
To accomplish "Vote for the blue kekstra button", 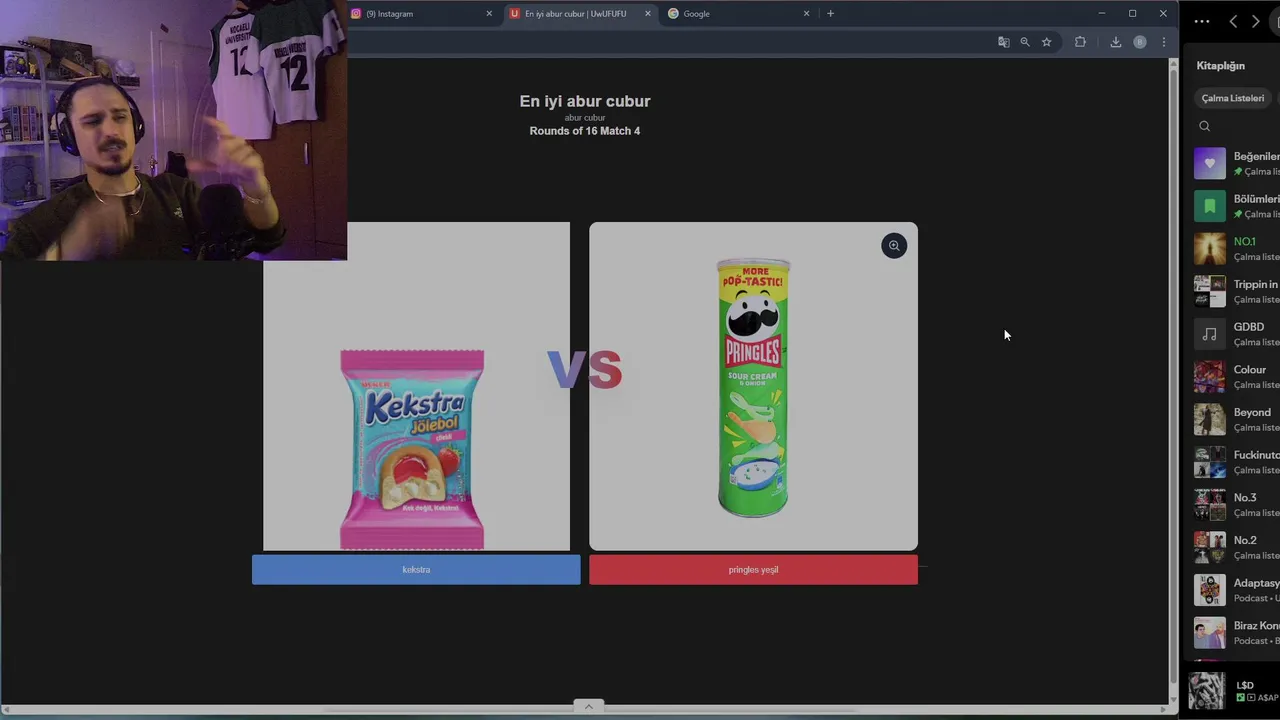I will (416, 570).
